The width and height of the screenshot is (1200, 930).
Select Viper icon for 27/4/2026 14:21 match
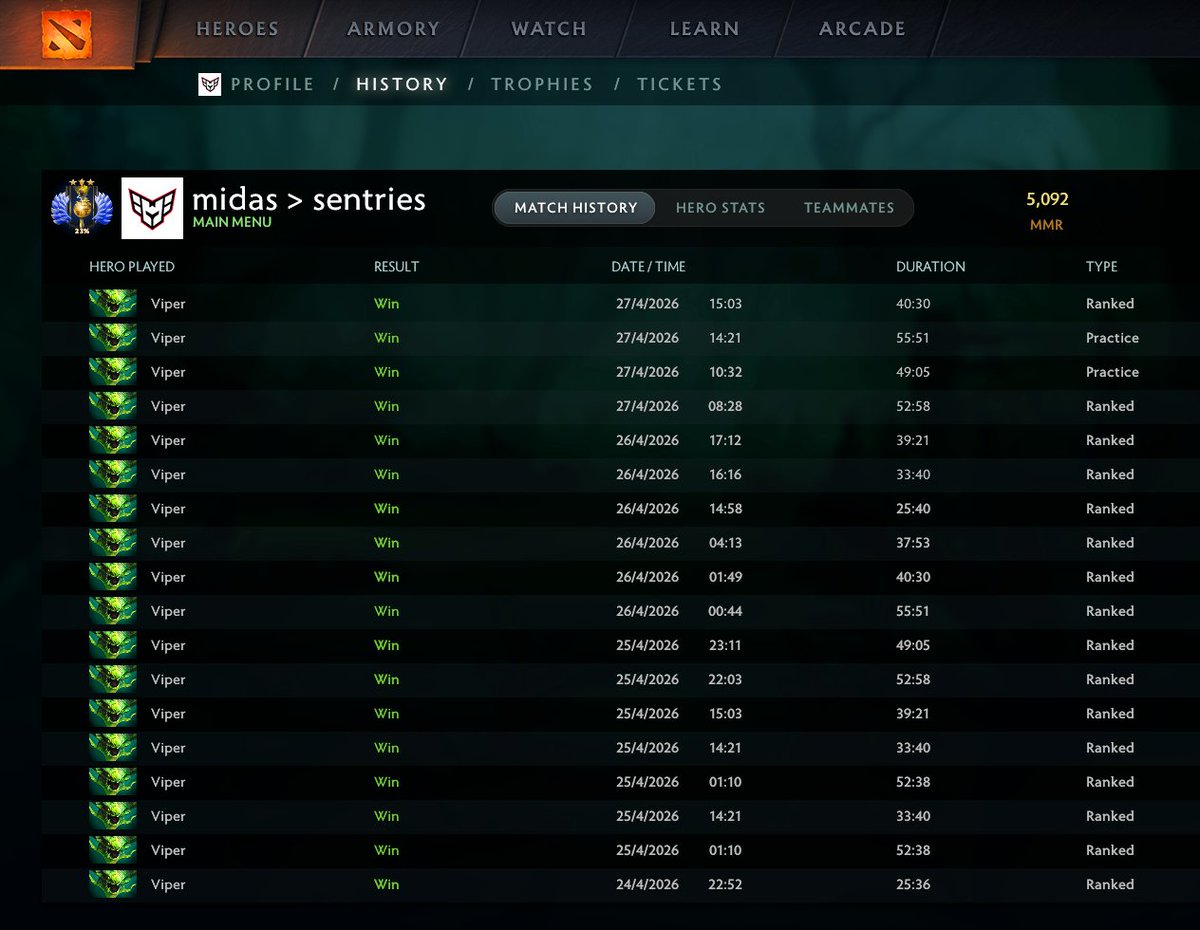coord(113,337)
